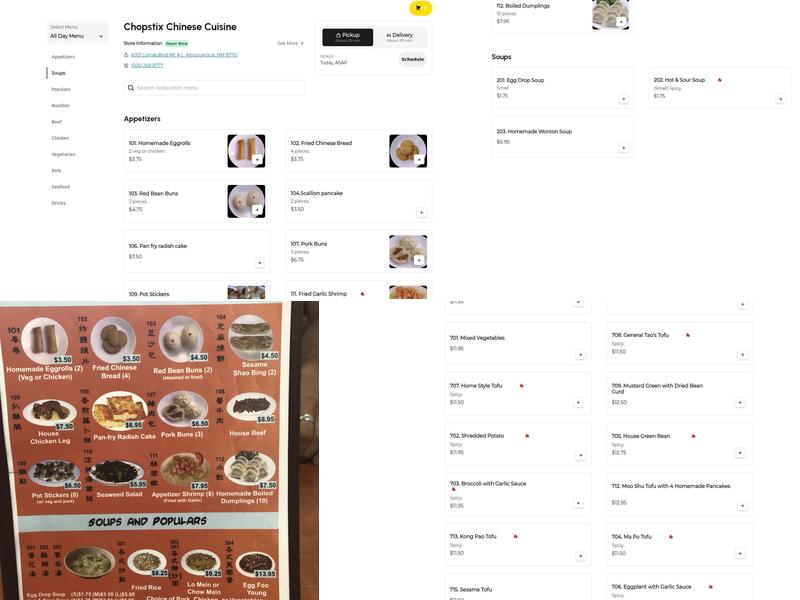Add Fried Chinese Bread with plus icon
Screen dimensions: 800x600
tap(419, 160)
